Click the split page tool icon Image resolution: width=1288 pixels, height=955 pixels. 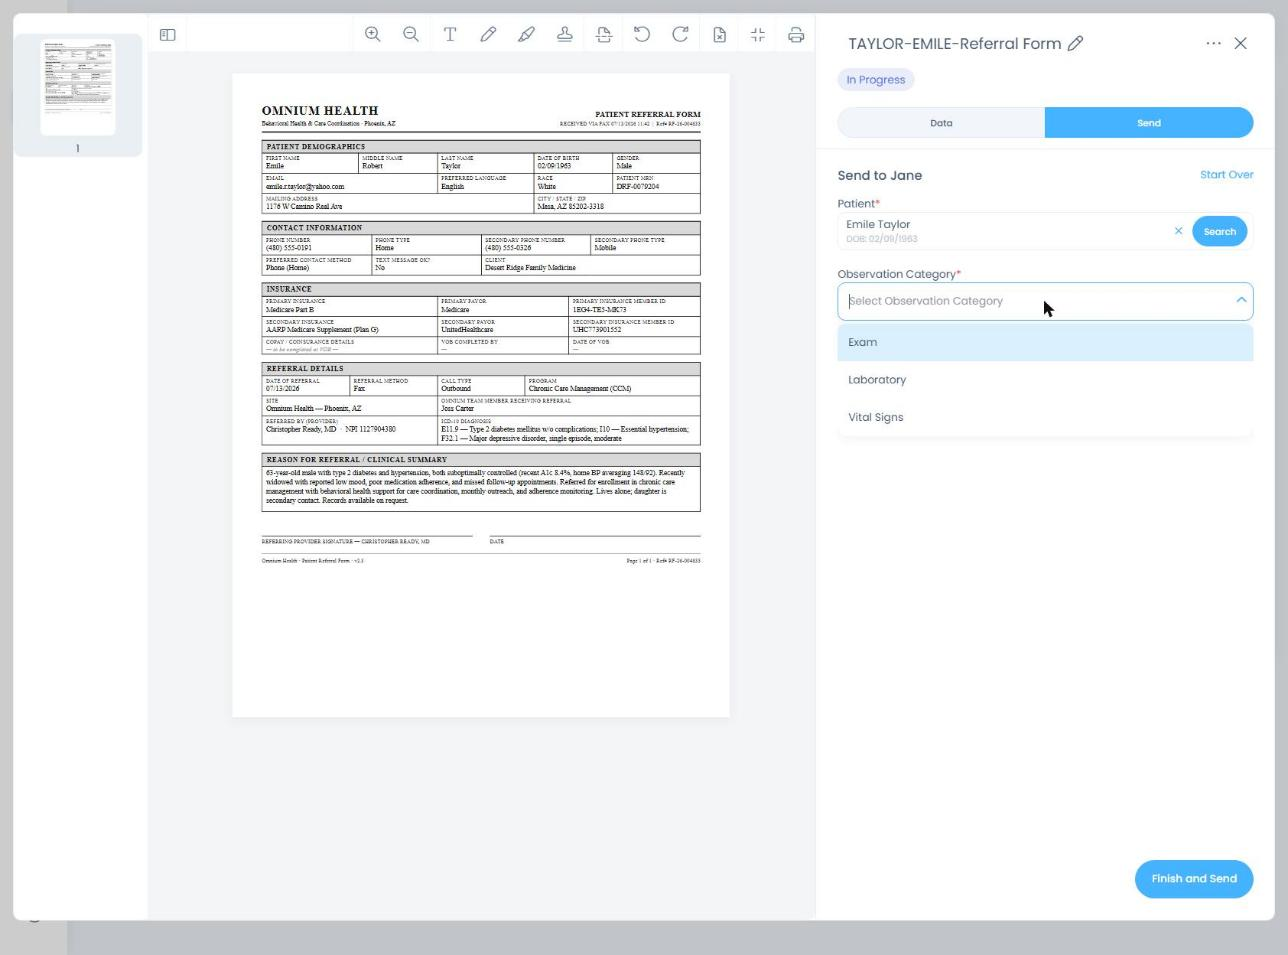(x=604, y=34)
